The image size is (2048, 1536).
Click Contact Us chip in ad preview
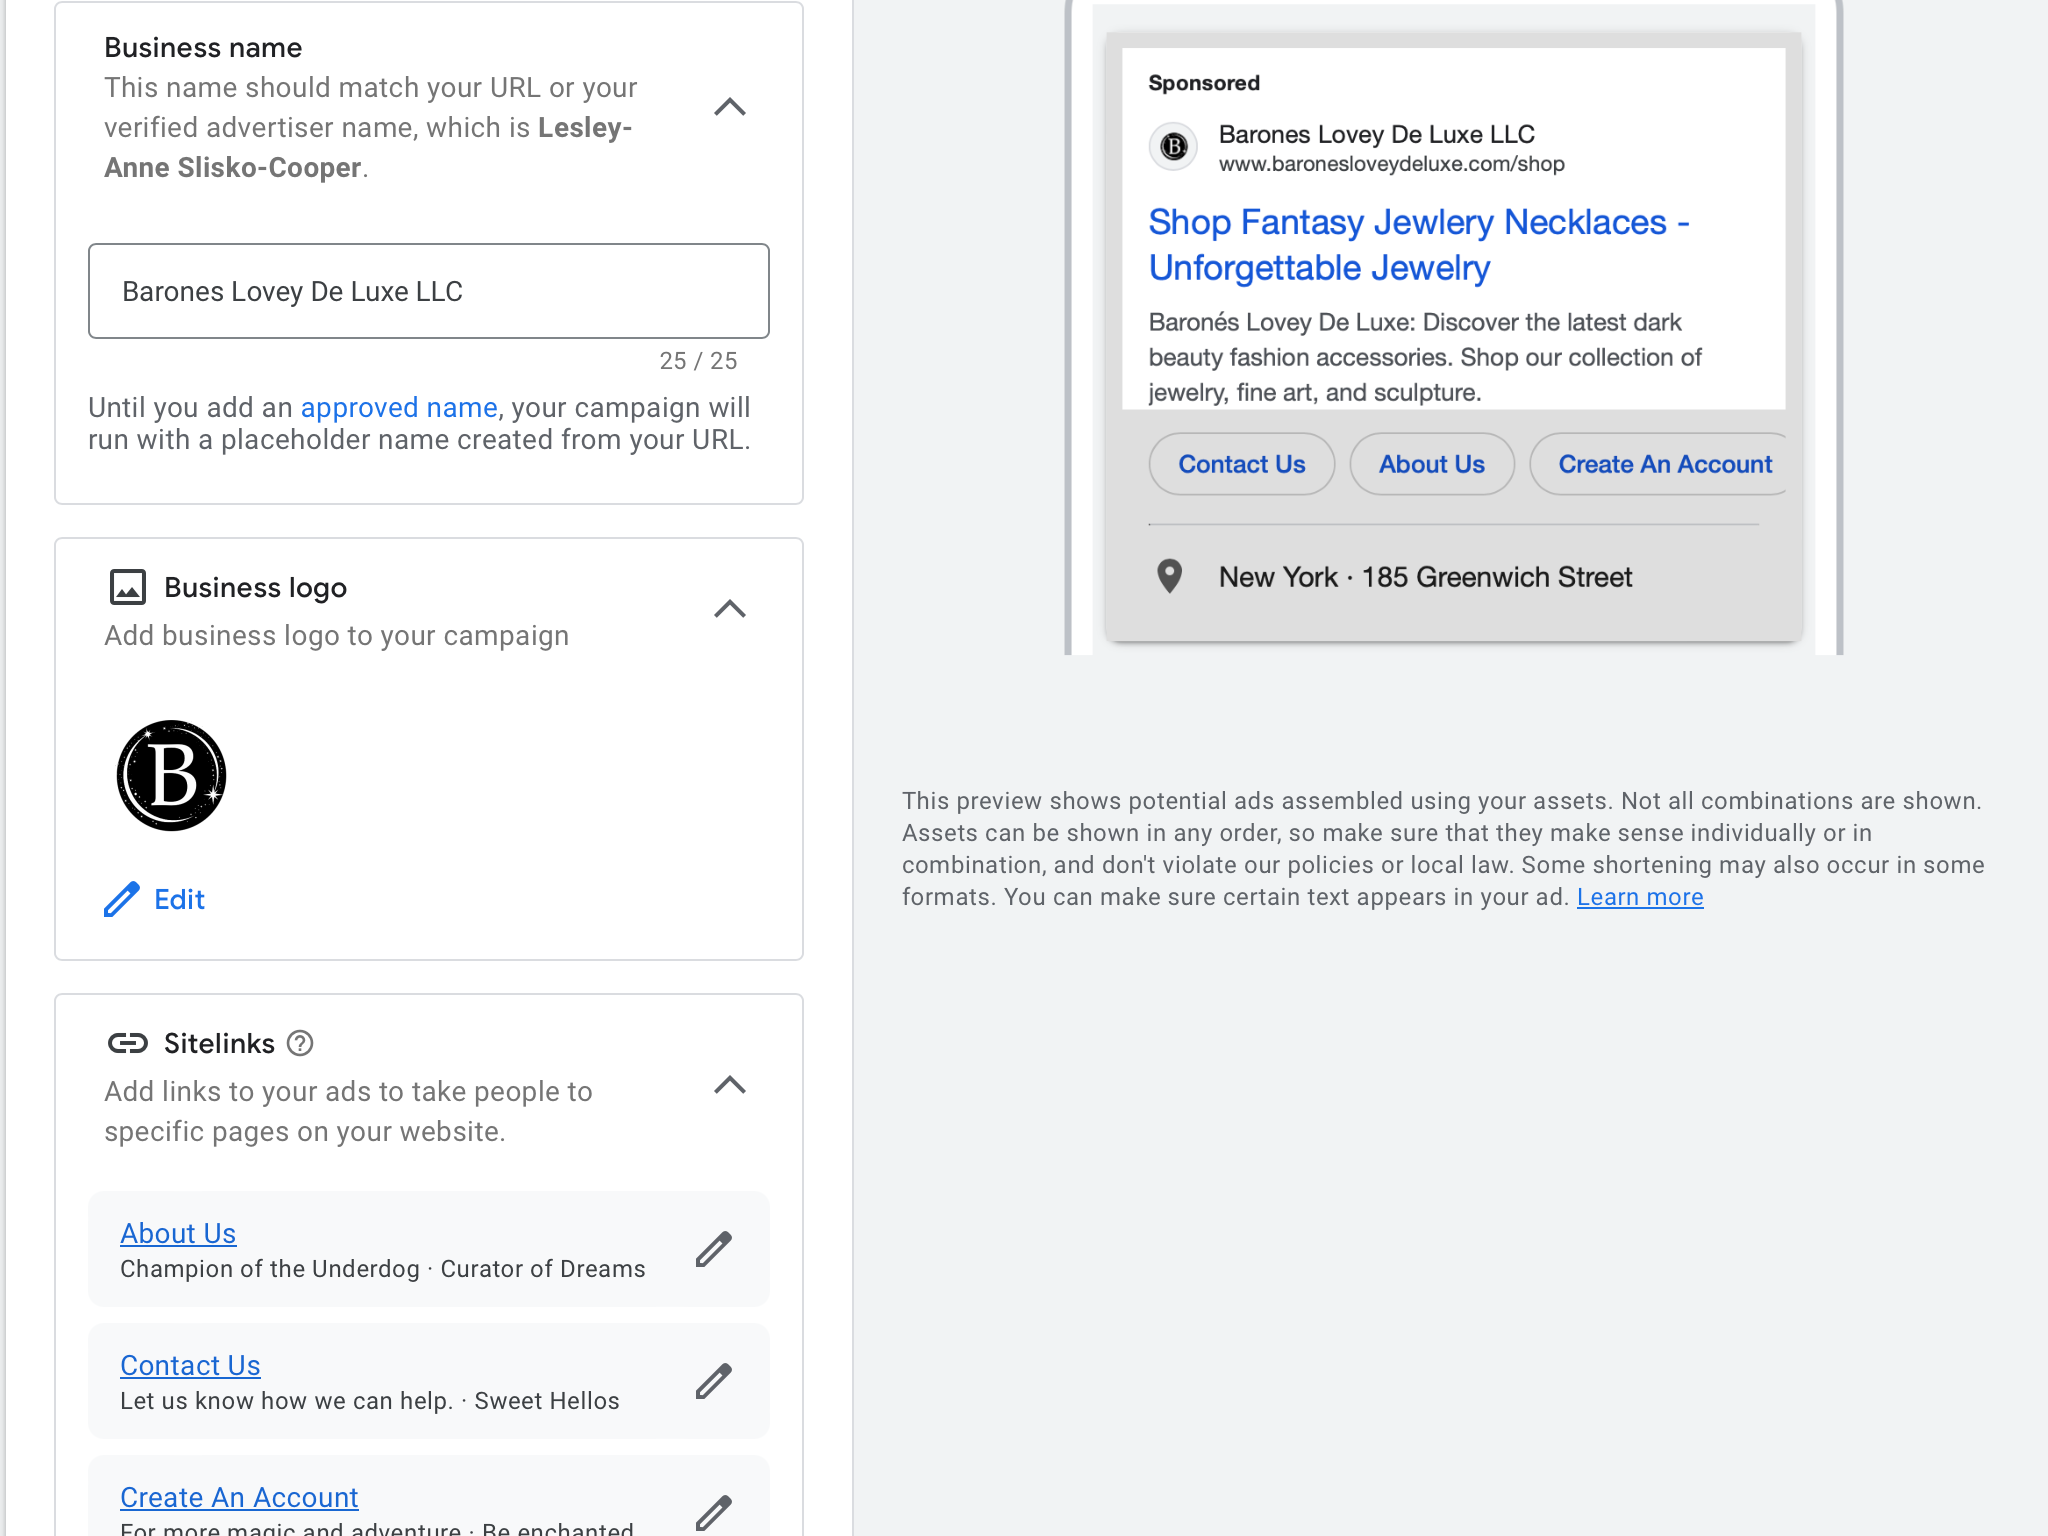coord(1241,464)
